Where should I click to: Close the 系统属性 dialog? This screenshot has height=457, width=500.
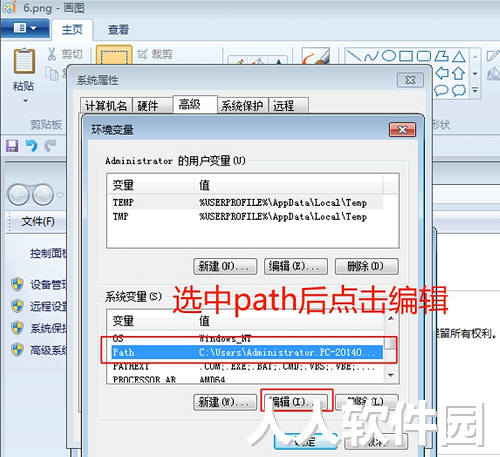(410, 80)
